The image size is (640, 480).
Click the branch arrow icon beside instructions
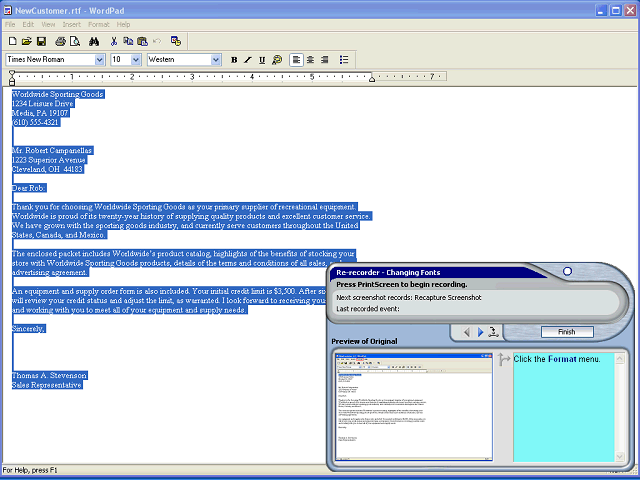tap(504, 359)
